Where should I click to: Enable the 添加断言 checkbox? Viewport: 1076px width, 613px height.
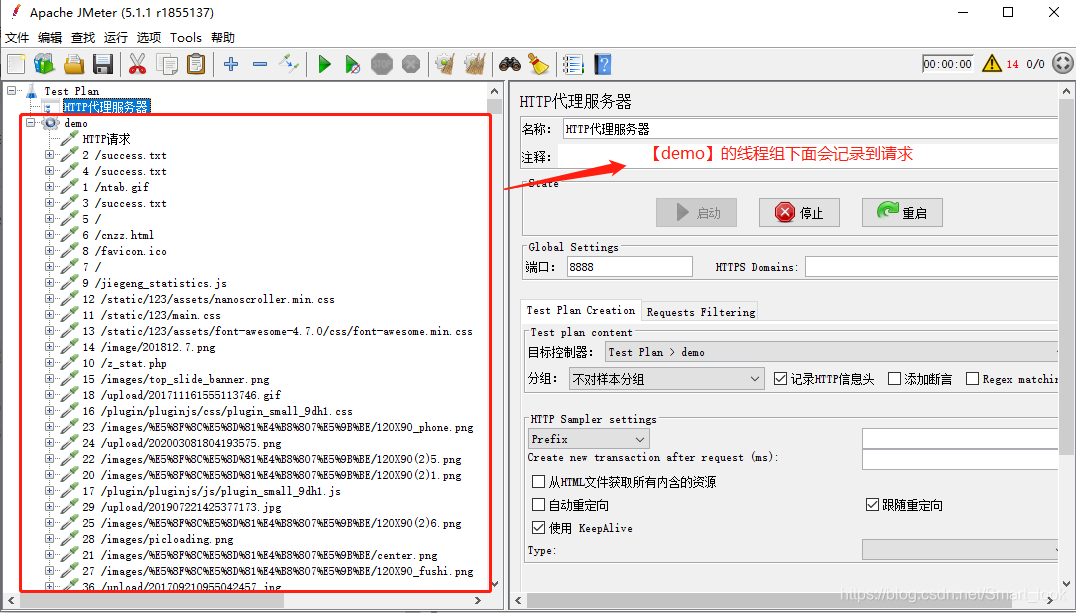click(x=894, y=379)
